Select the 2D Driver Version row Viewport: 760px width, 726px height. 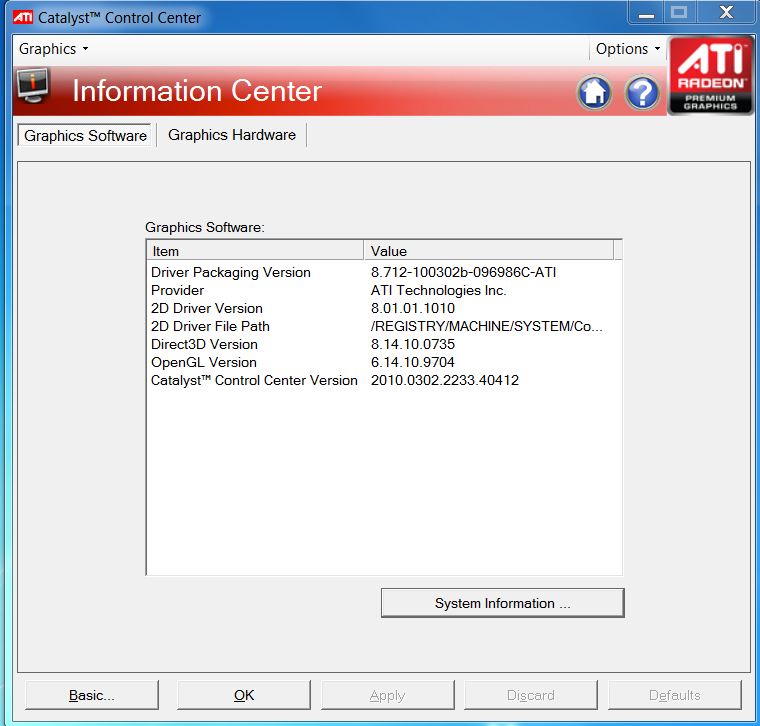(384, 308)
